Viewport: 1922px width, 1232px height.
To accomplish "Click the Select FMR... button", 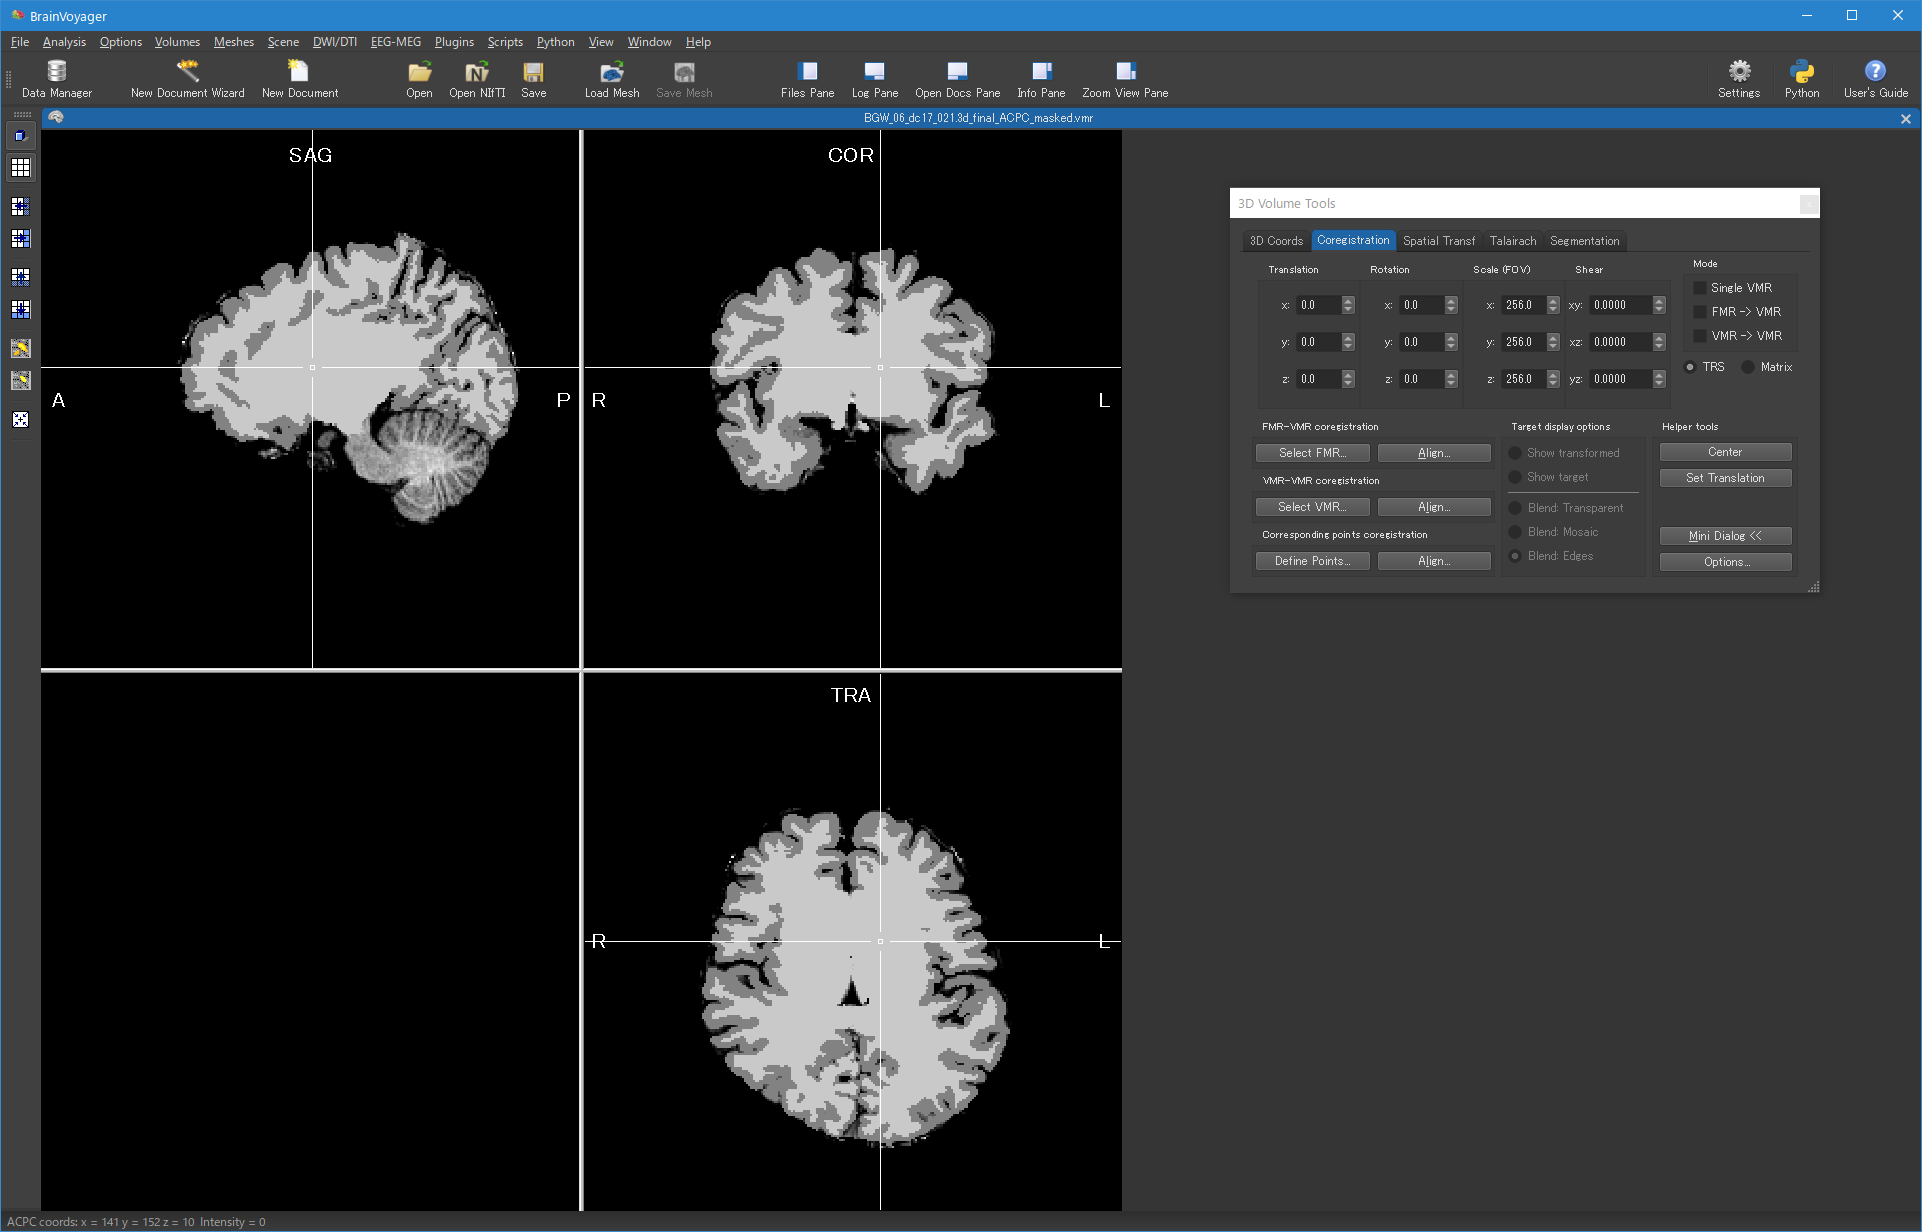I will click(x=1312, y=453).
